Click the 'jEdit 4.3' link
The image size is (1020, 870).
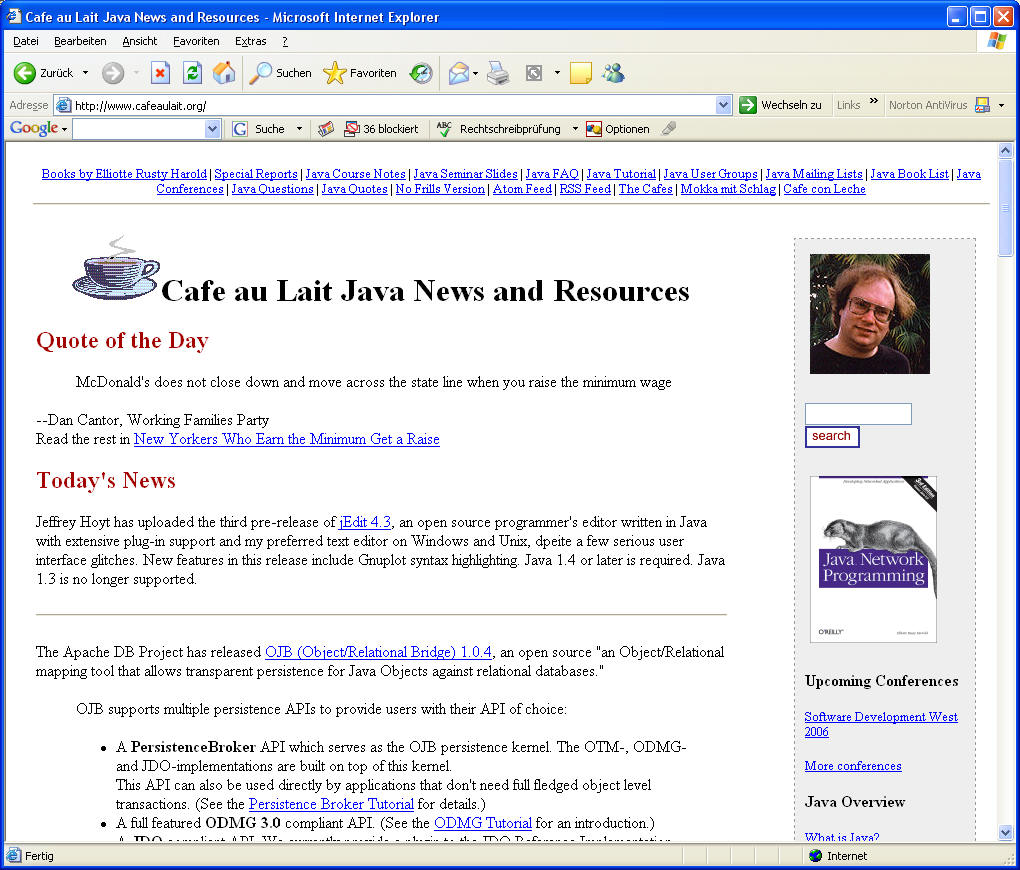tap(365, 522)
